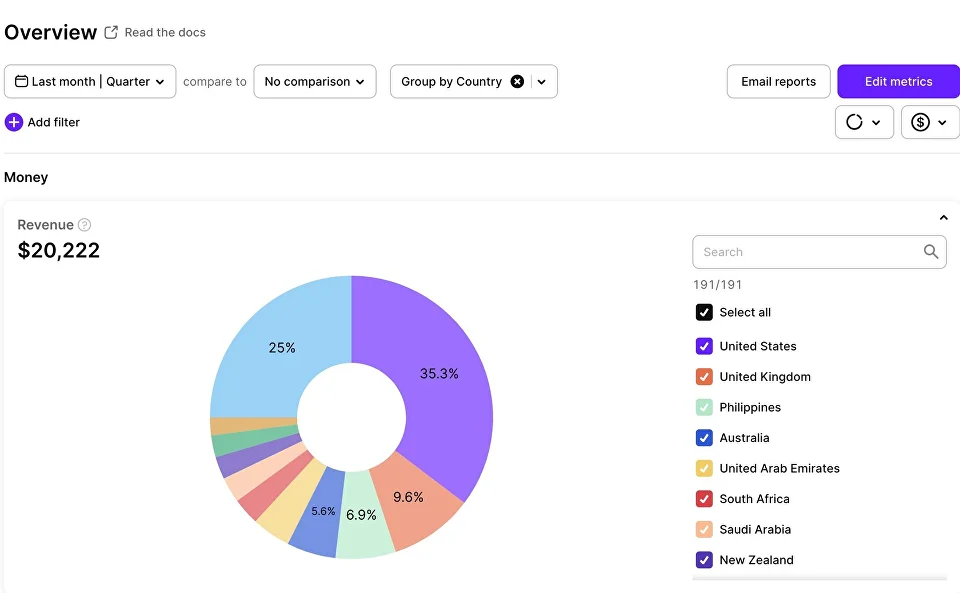The image size is (960, 593).
Task: Focus the country Search input field
Action: [x=819, y=252]
